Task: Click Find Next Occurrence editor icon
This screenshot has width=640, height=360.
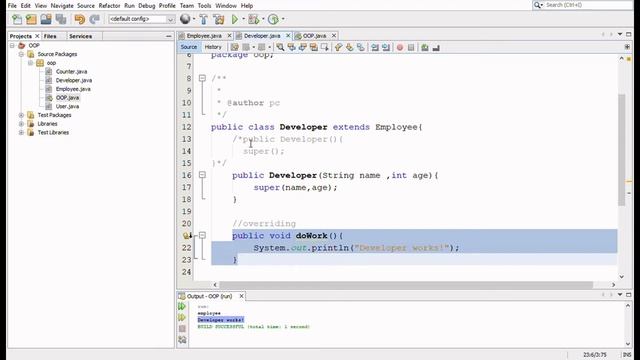Action: coord(302,47)
